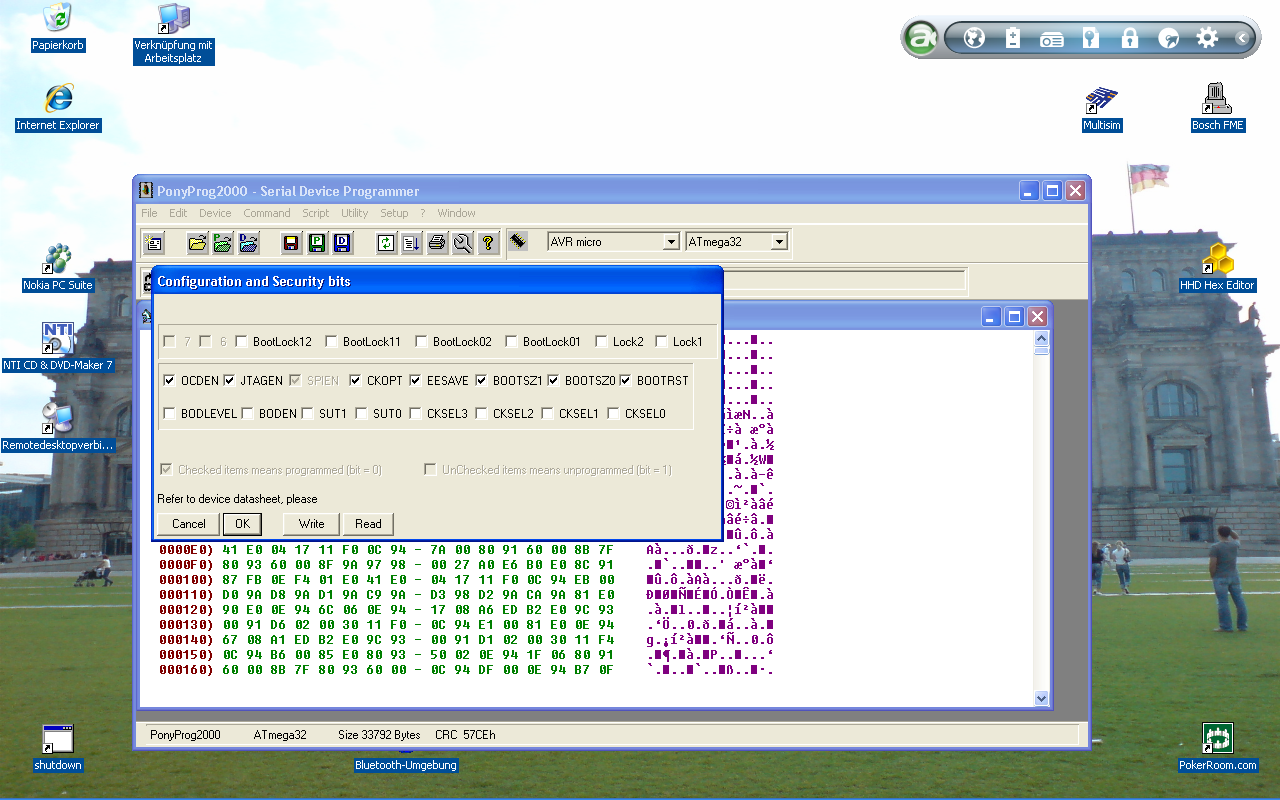Click hex view scrollbar up arrow
This screenshot has width=1280, height=800.
click(1041, 339)
